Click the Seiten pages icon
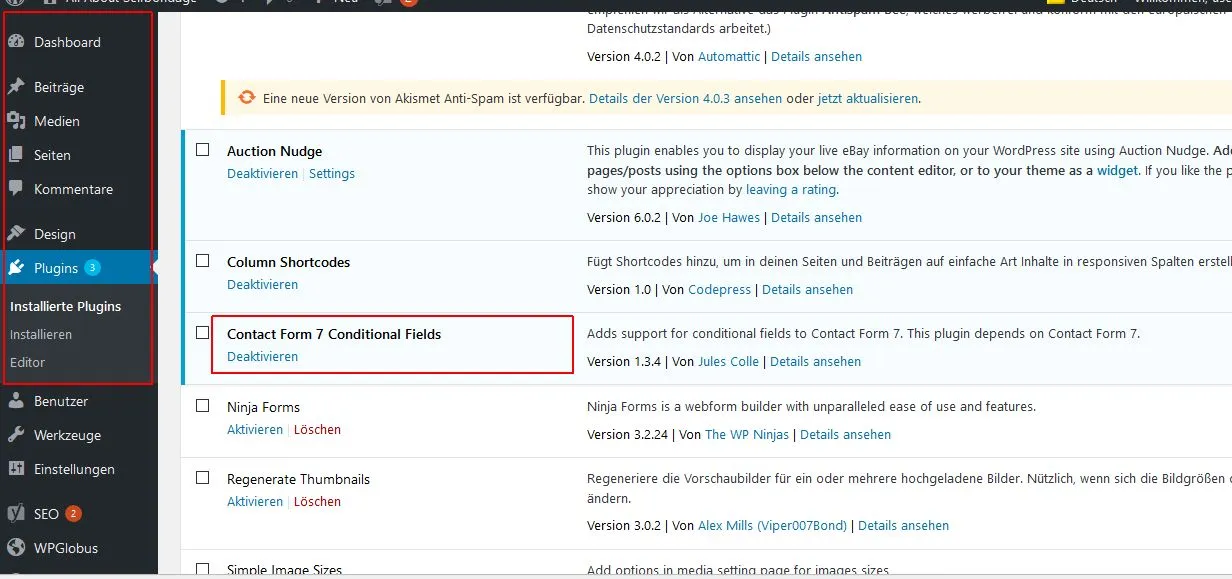This screenshot has width=1232, height=579. (x=16, y=155)
